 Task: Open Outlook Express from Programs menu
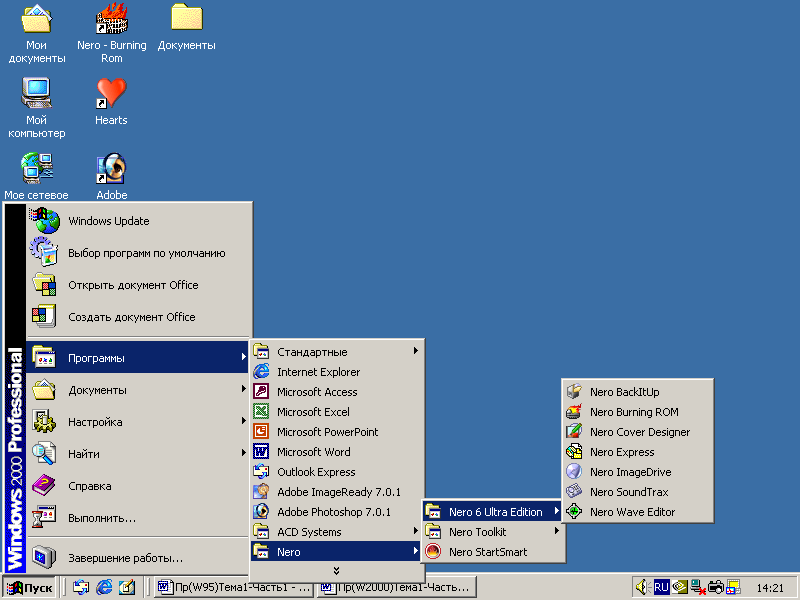[x=337, y=472]
